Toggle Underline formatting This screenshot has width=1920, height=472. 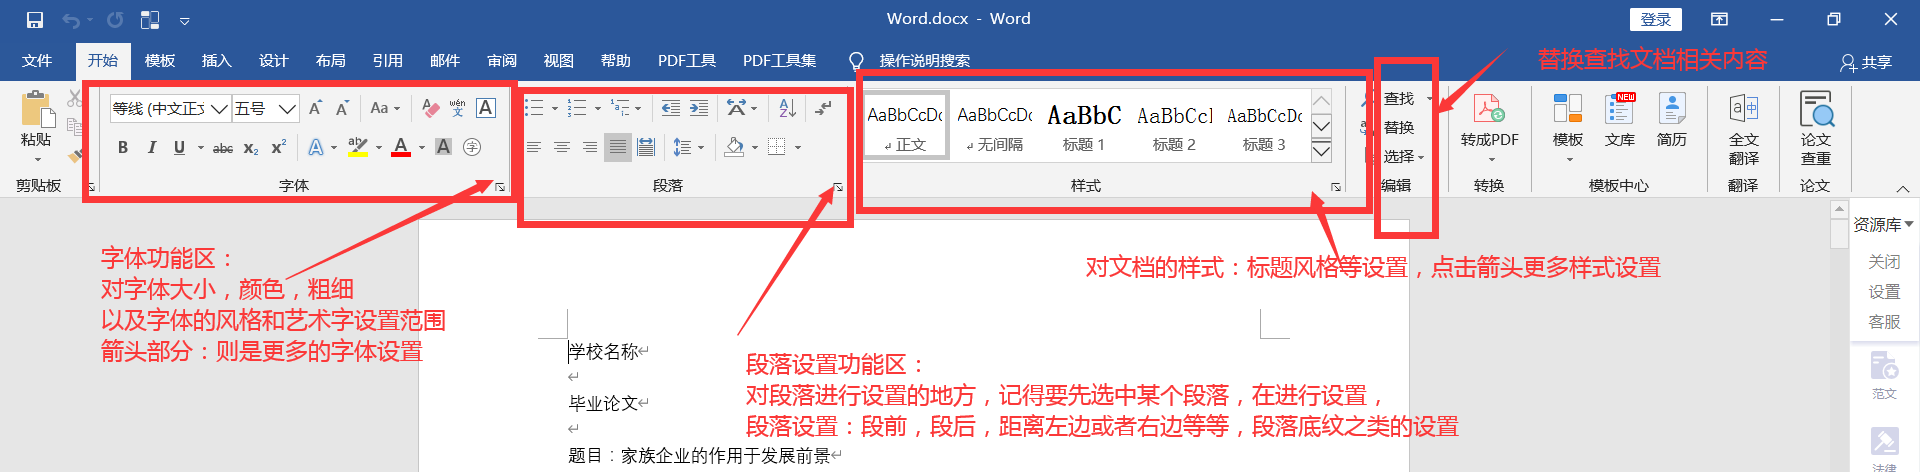click(179, 147)
